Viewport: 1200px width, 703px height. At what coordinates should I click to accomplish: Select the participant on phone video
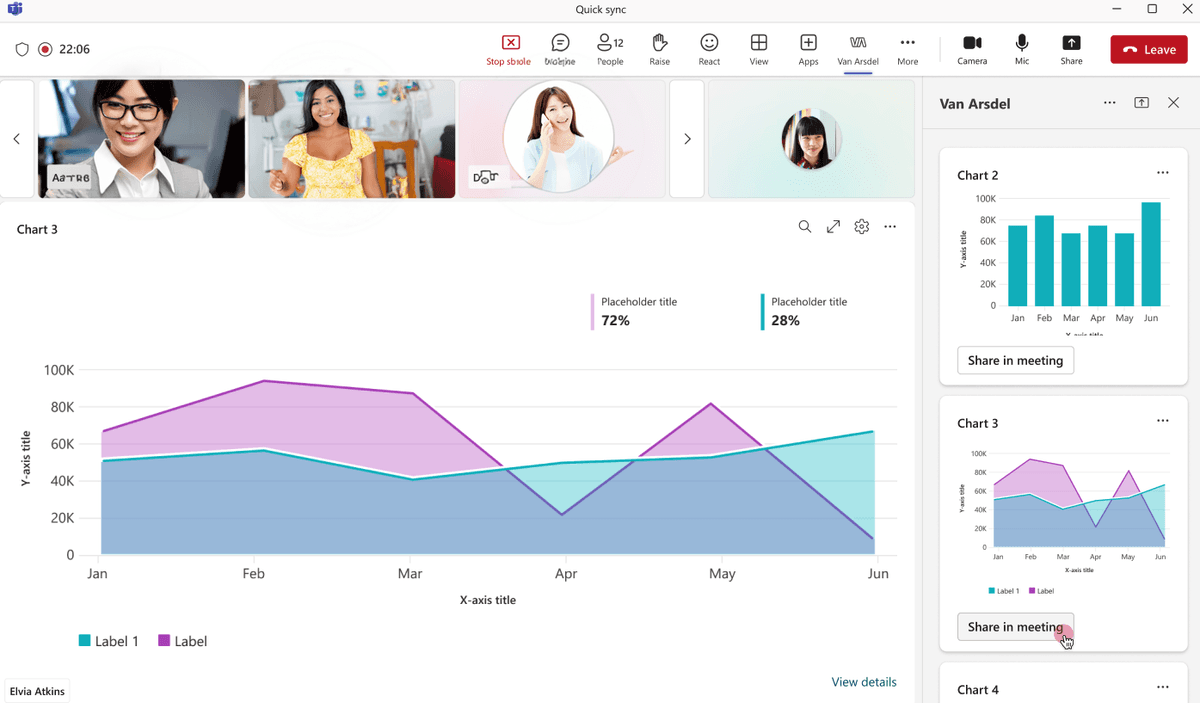pos(562,139)
